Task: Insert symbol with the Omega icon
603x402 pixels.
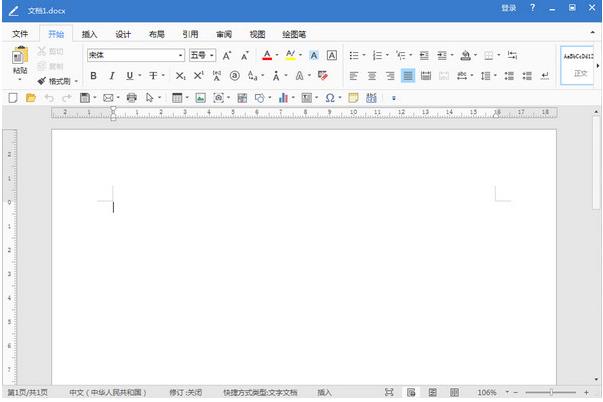Action: 329,98
